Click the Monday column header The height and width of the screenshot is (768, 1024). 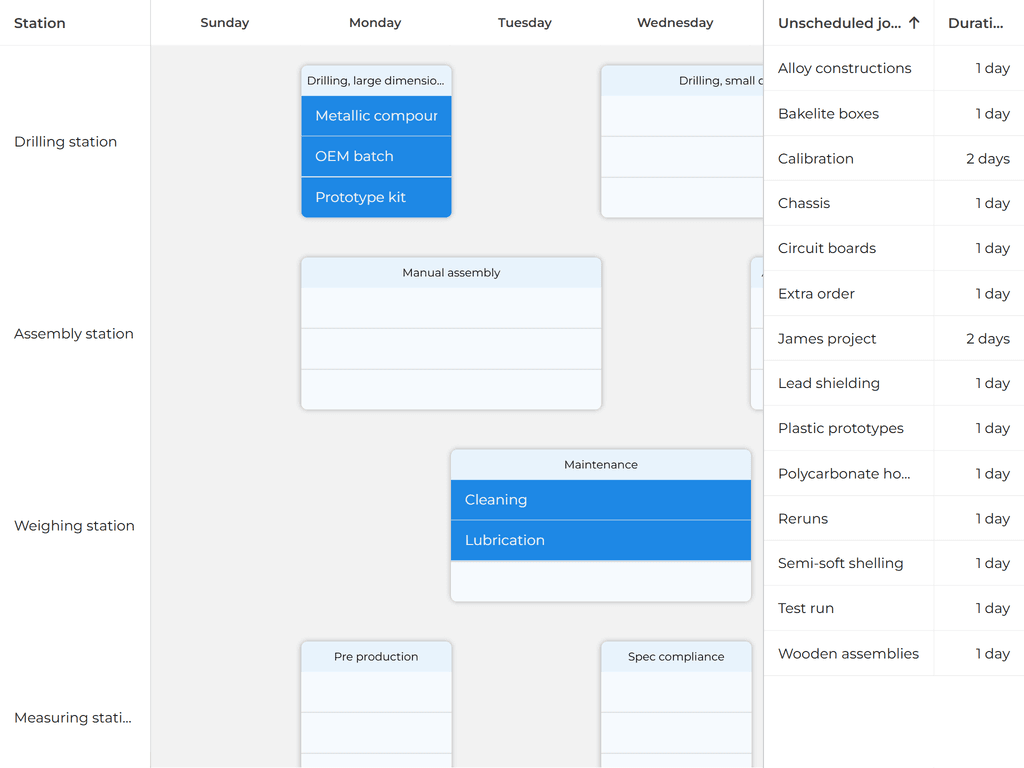tap(375, 22)
